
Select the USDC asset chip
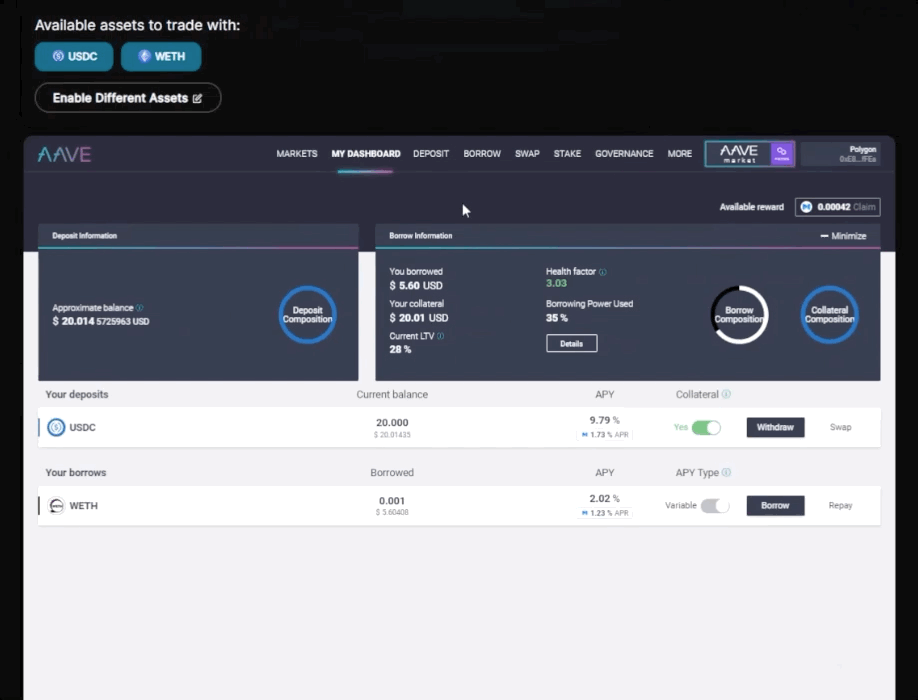point(74,57)
